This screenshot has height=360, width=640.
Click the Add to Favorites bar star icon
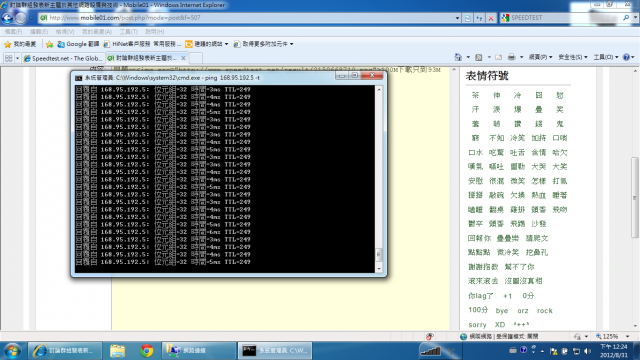click(49, 44)
